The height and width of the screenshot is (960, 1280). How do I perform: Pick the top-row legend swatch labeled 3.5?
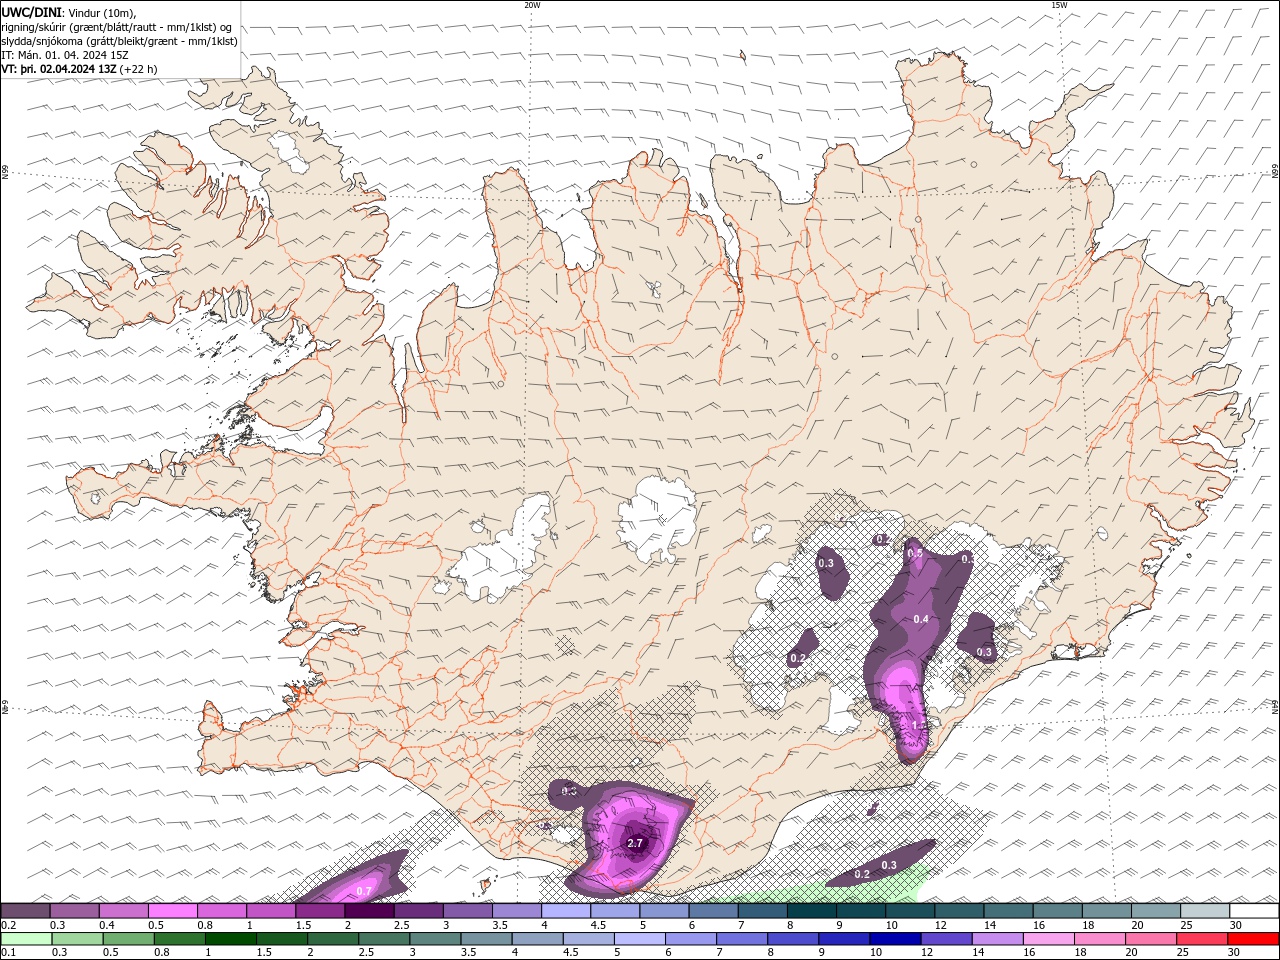pos(517,911)
